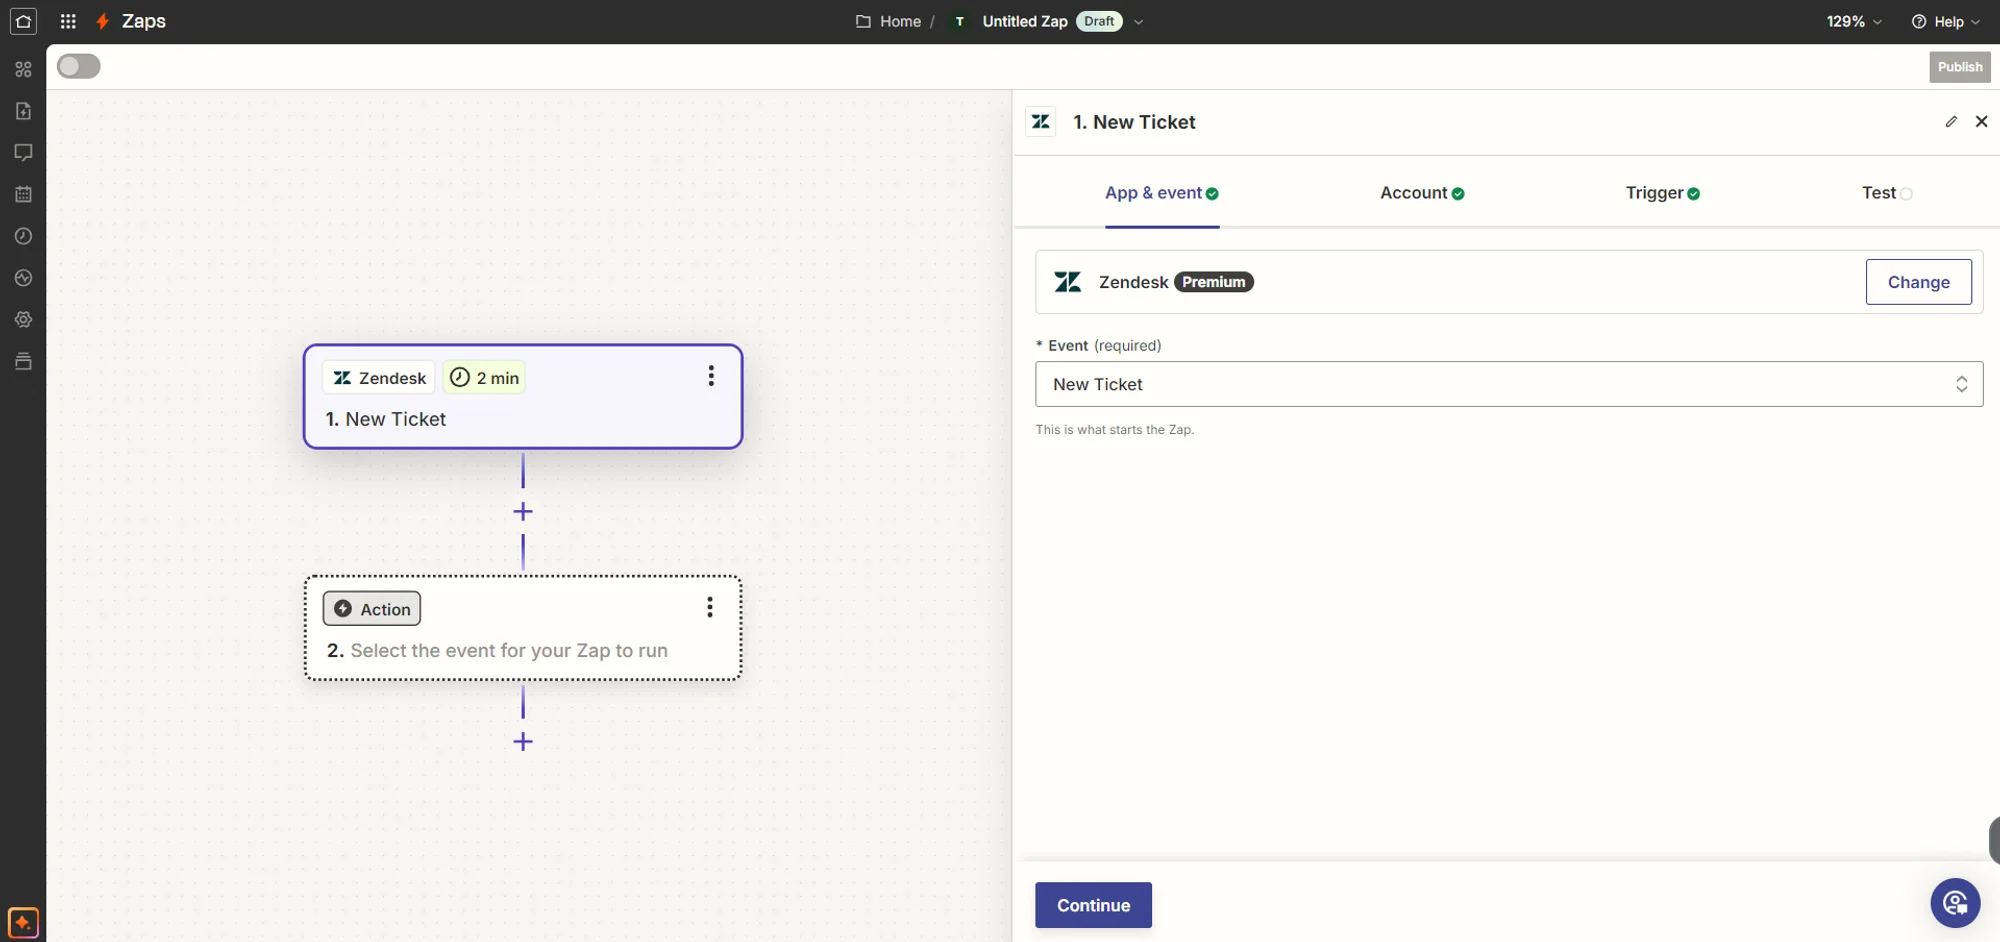The width and height of the screenshot is (2000, 942).
Task: Open the apps grid menu
Action: click(x=68, y=21)
